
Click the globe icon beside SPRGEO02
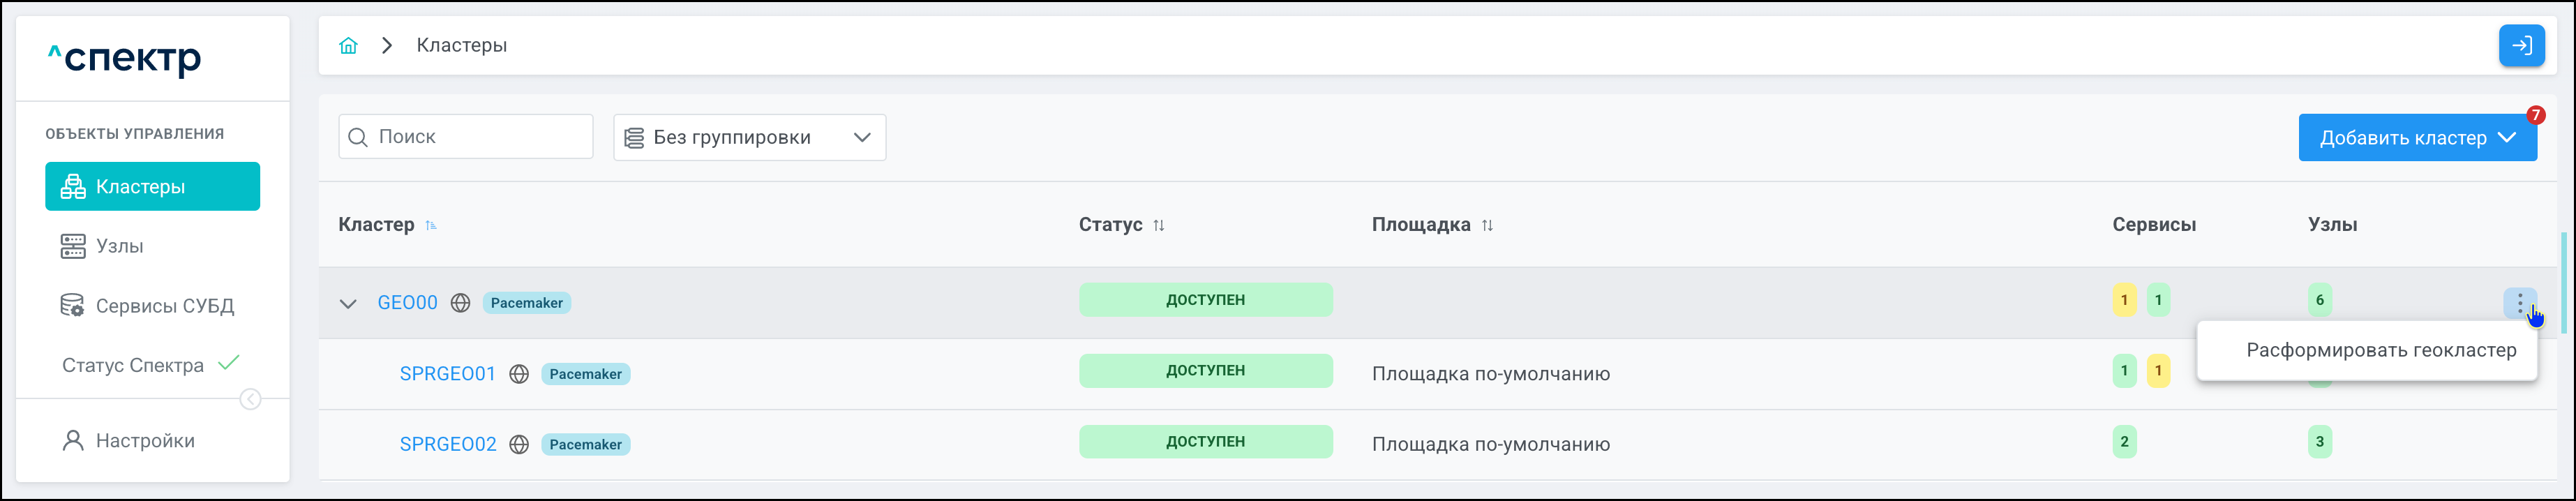click(519, 445)
